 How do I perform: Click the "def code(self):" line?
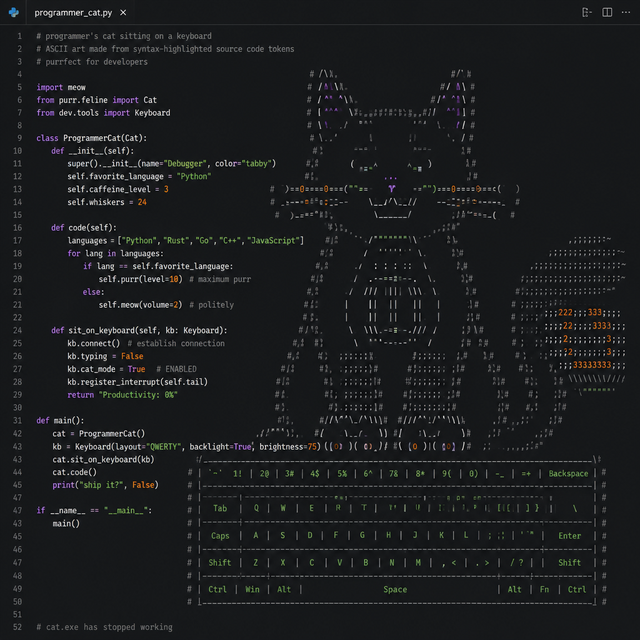(84, 228)
